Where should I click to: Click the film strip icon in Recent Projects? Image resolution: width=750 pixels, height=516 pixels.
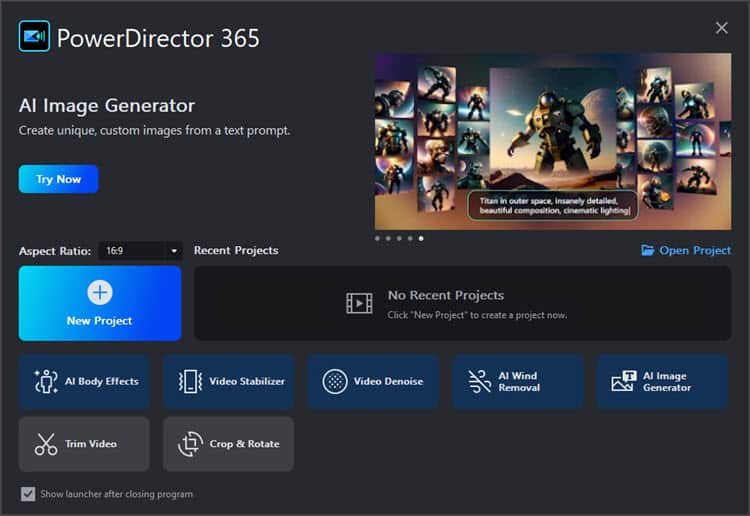click(x=359, y=303)
